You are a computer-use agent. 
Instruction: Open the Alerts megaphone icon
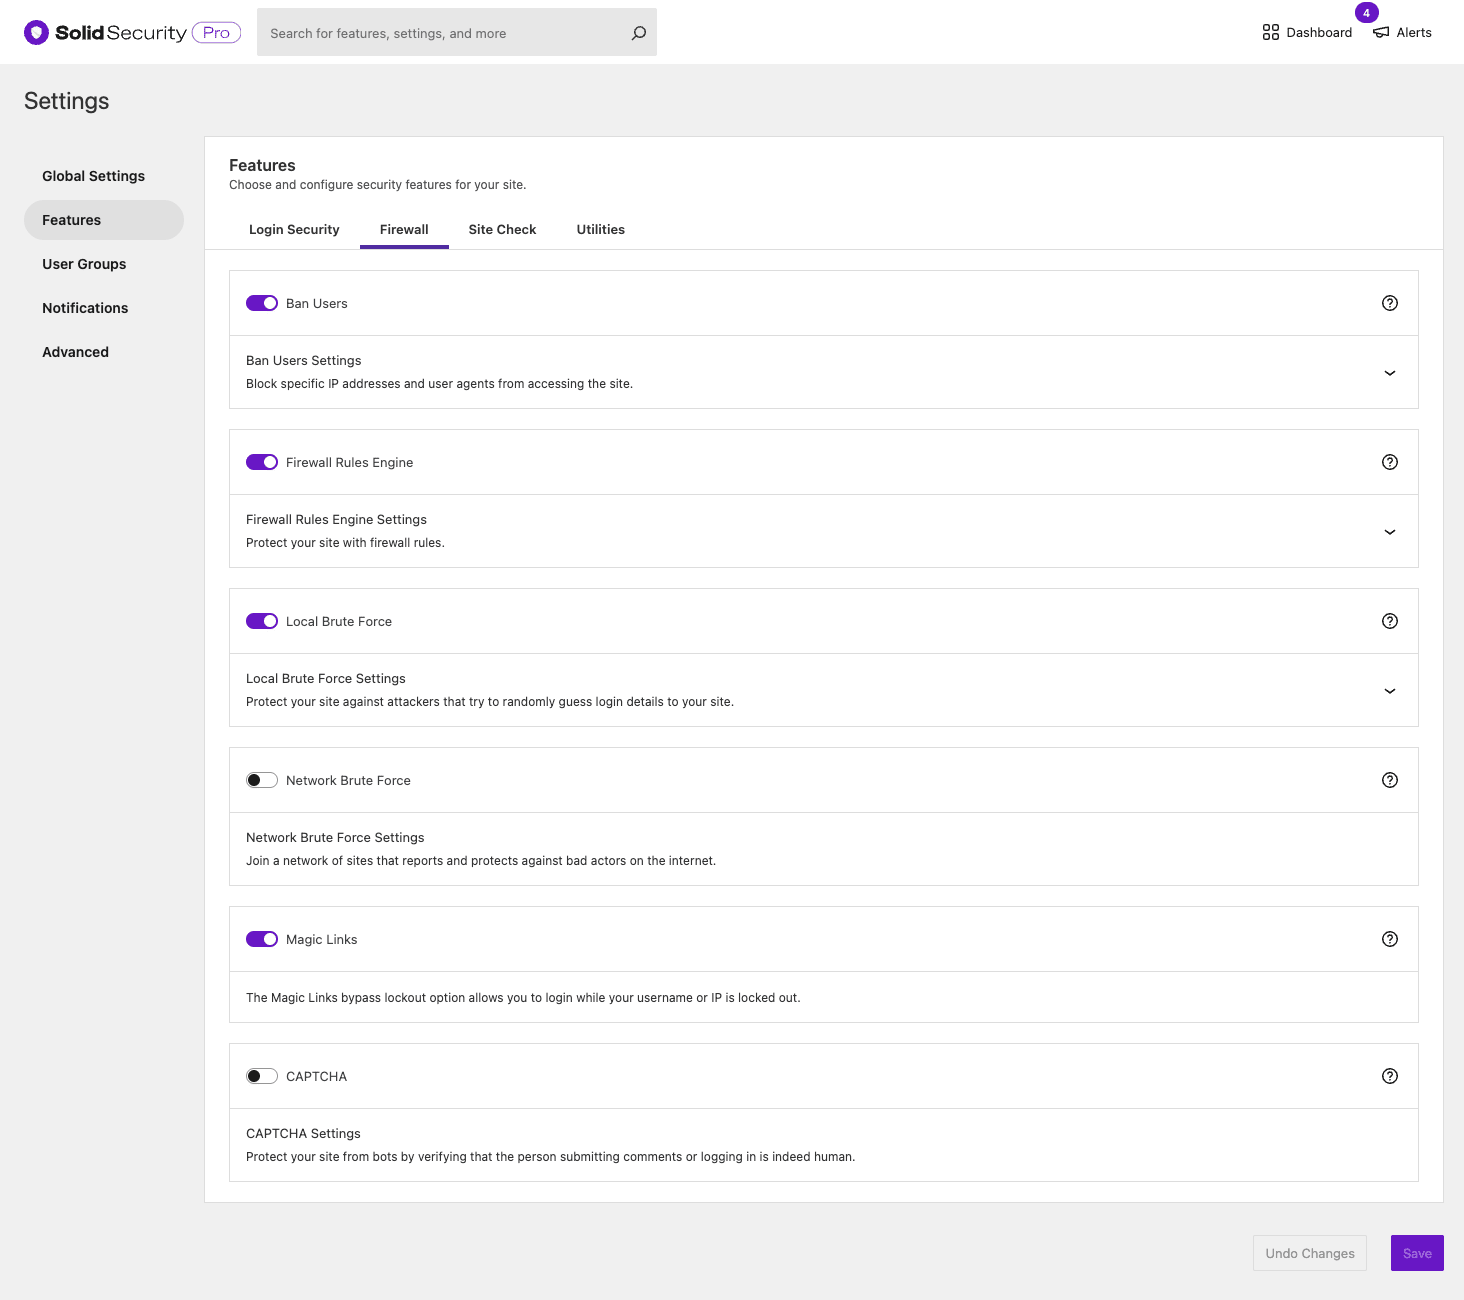pyautogui.click(x=1381, y=33)
